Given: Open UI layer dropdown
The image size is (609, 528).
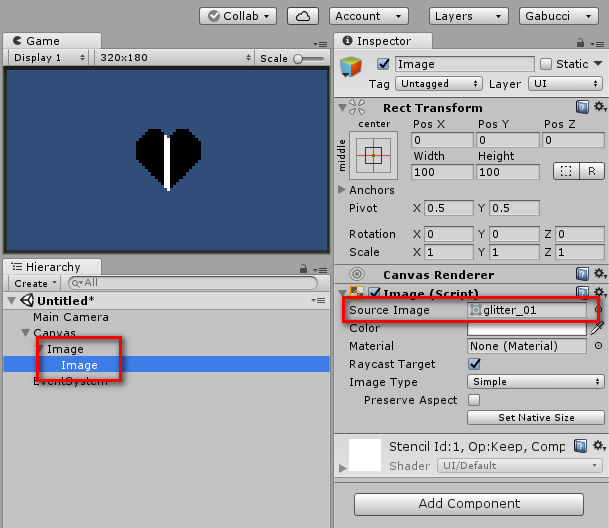Looking at the screenshot, I should click(565, 84).
